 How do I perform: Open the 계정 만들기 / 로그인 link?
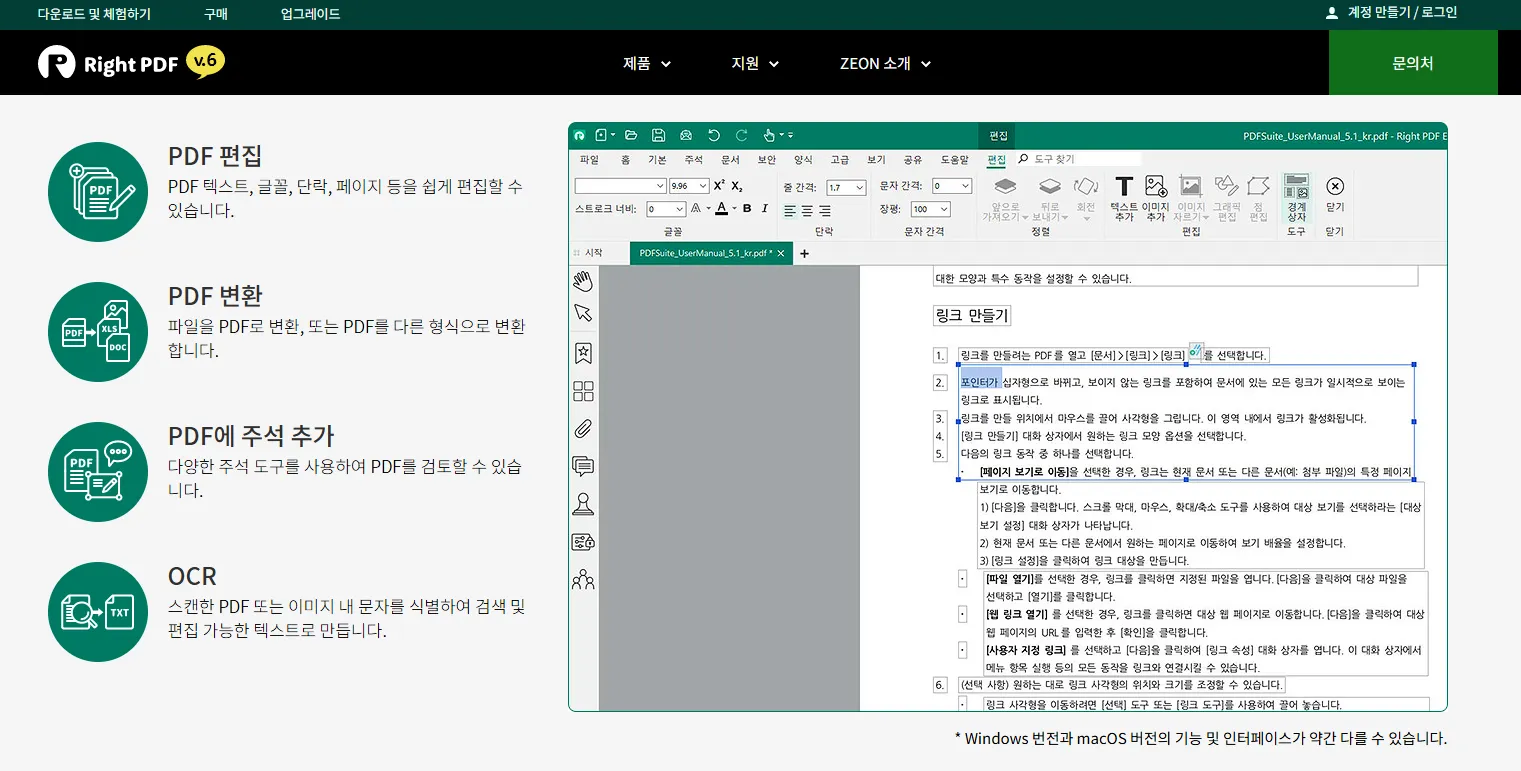(x=1391, y=13)
